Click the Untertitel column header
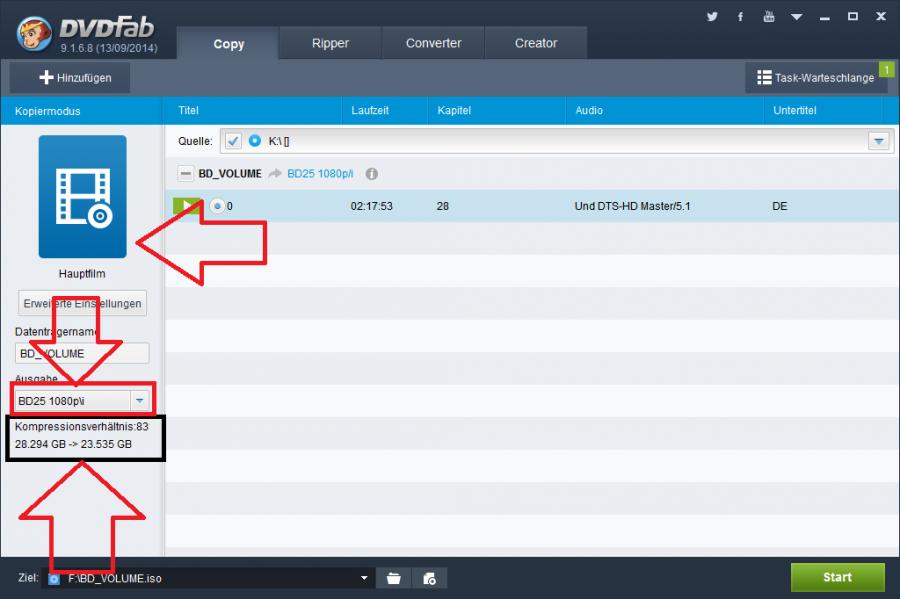This screenshot has width=900, height=599. pos(794,110)
